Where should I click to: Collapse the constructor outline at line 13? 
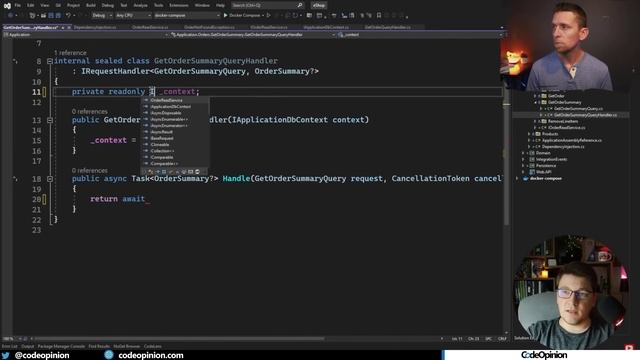(x=50, y=120)
